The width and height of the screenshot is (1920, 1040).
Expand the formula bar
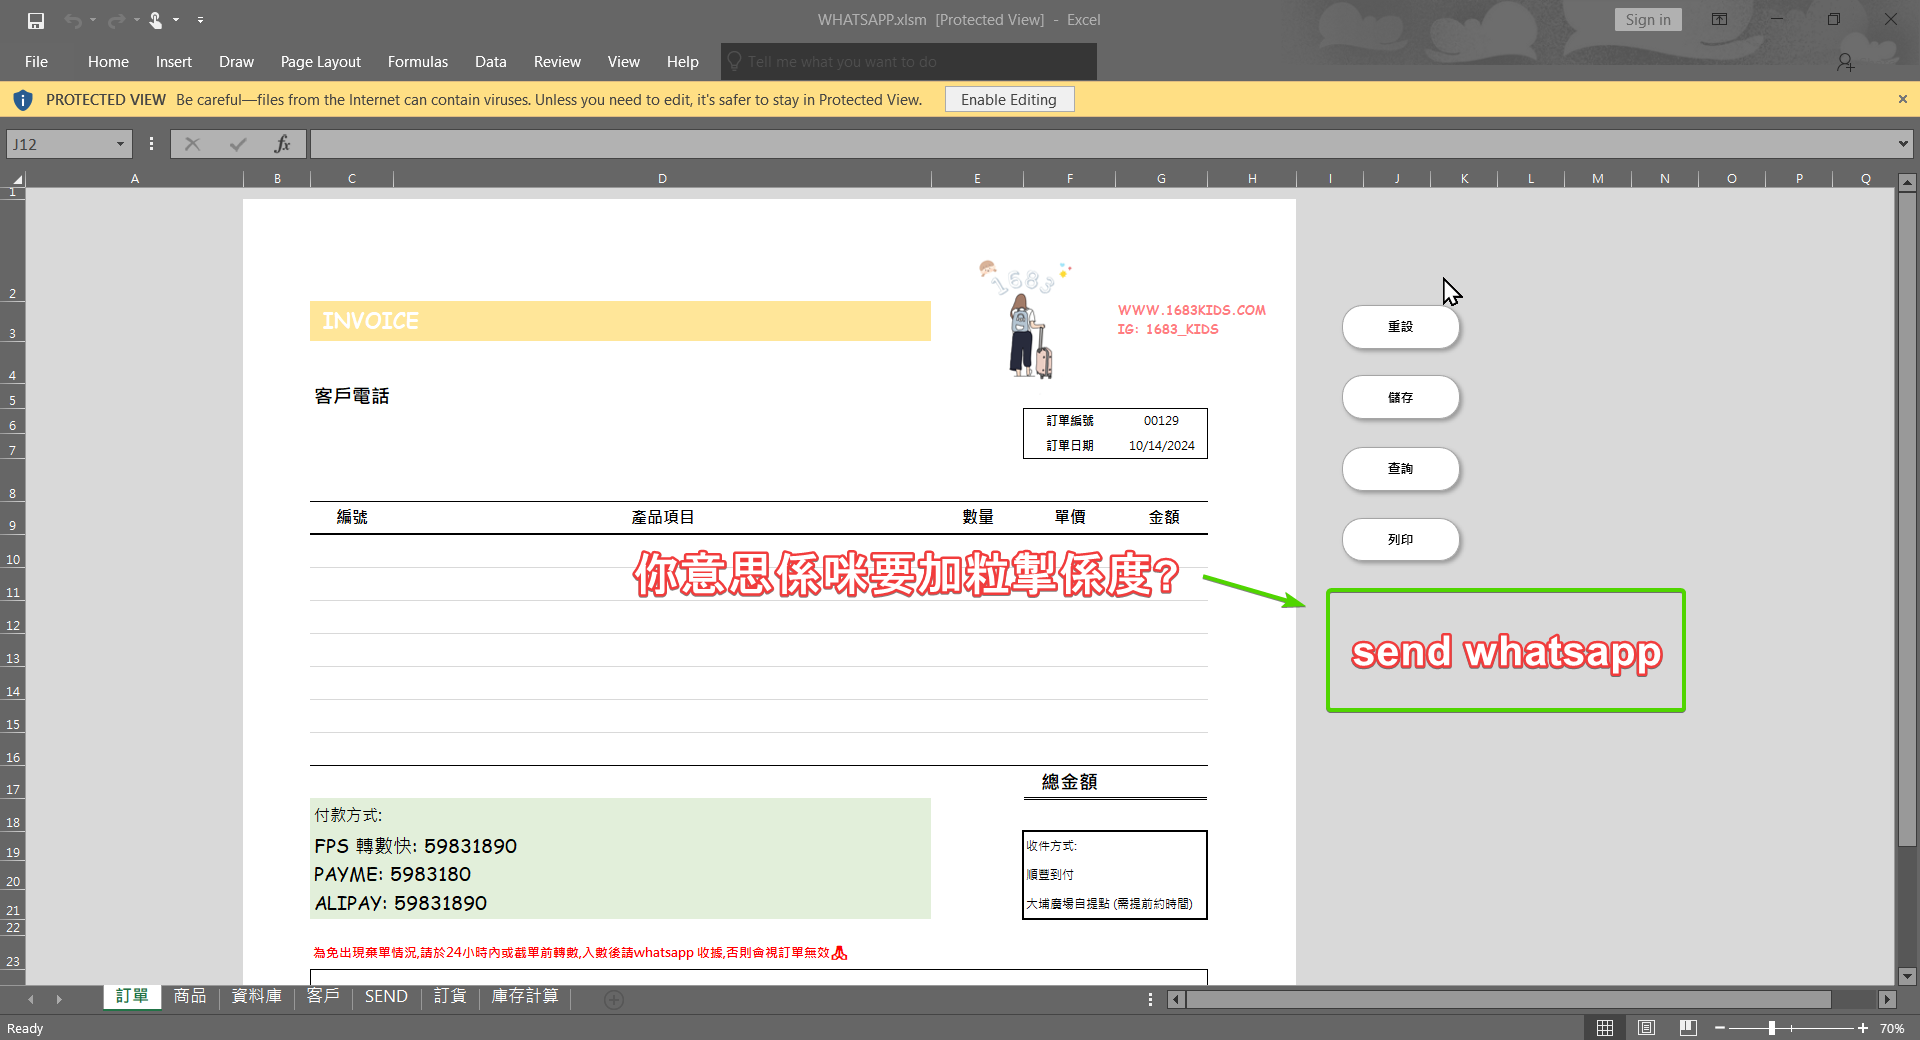1902,144
